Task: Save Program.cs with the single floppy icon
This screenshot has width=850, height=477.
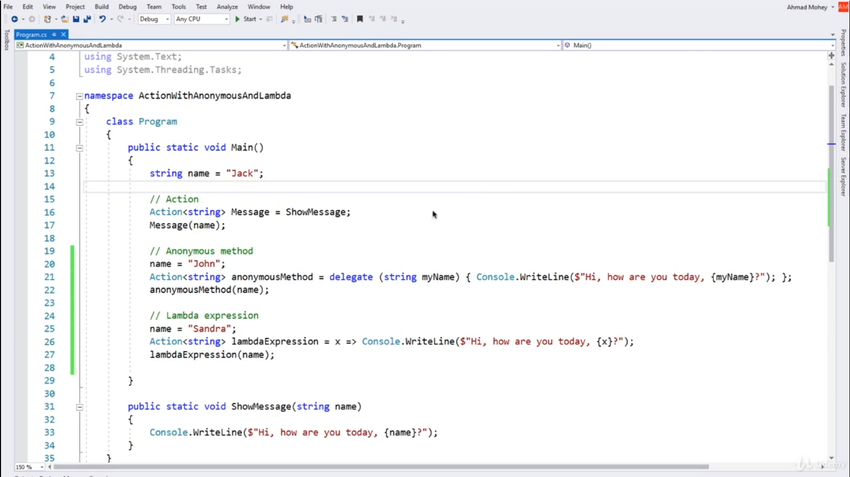Action: tap(76, 19)
